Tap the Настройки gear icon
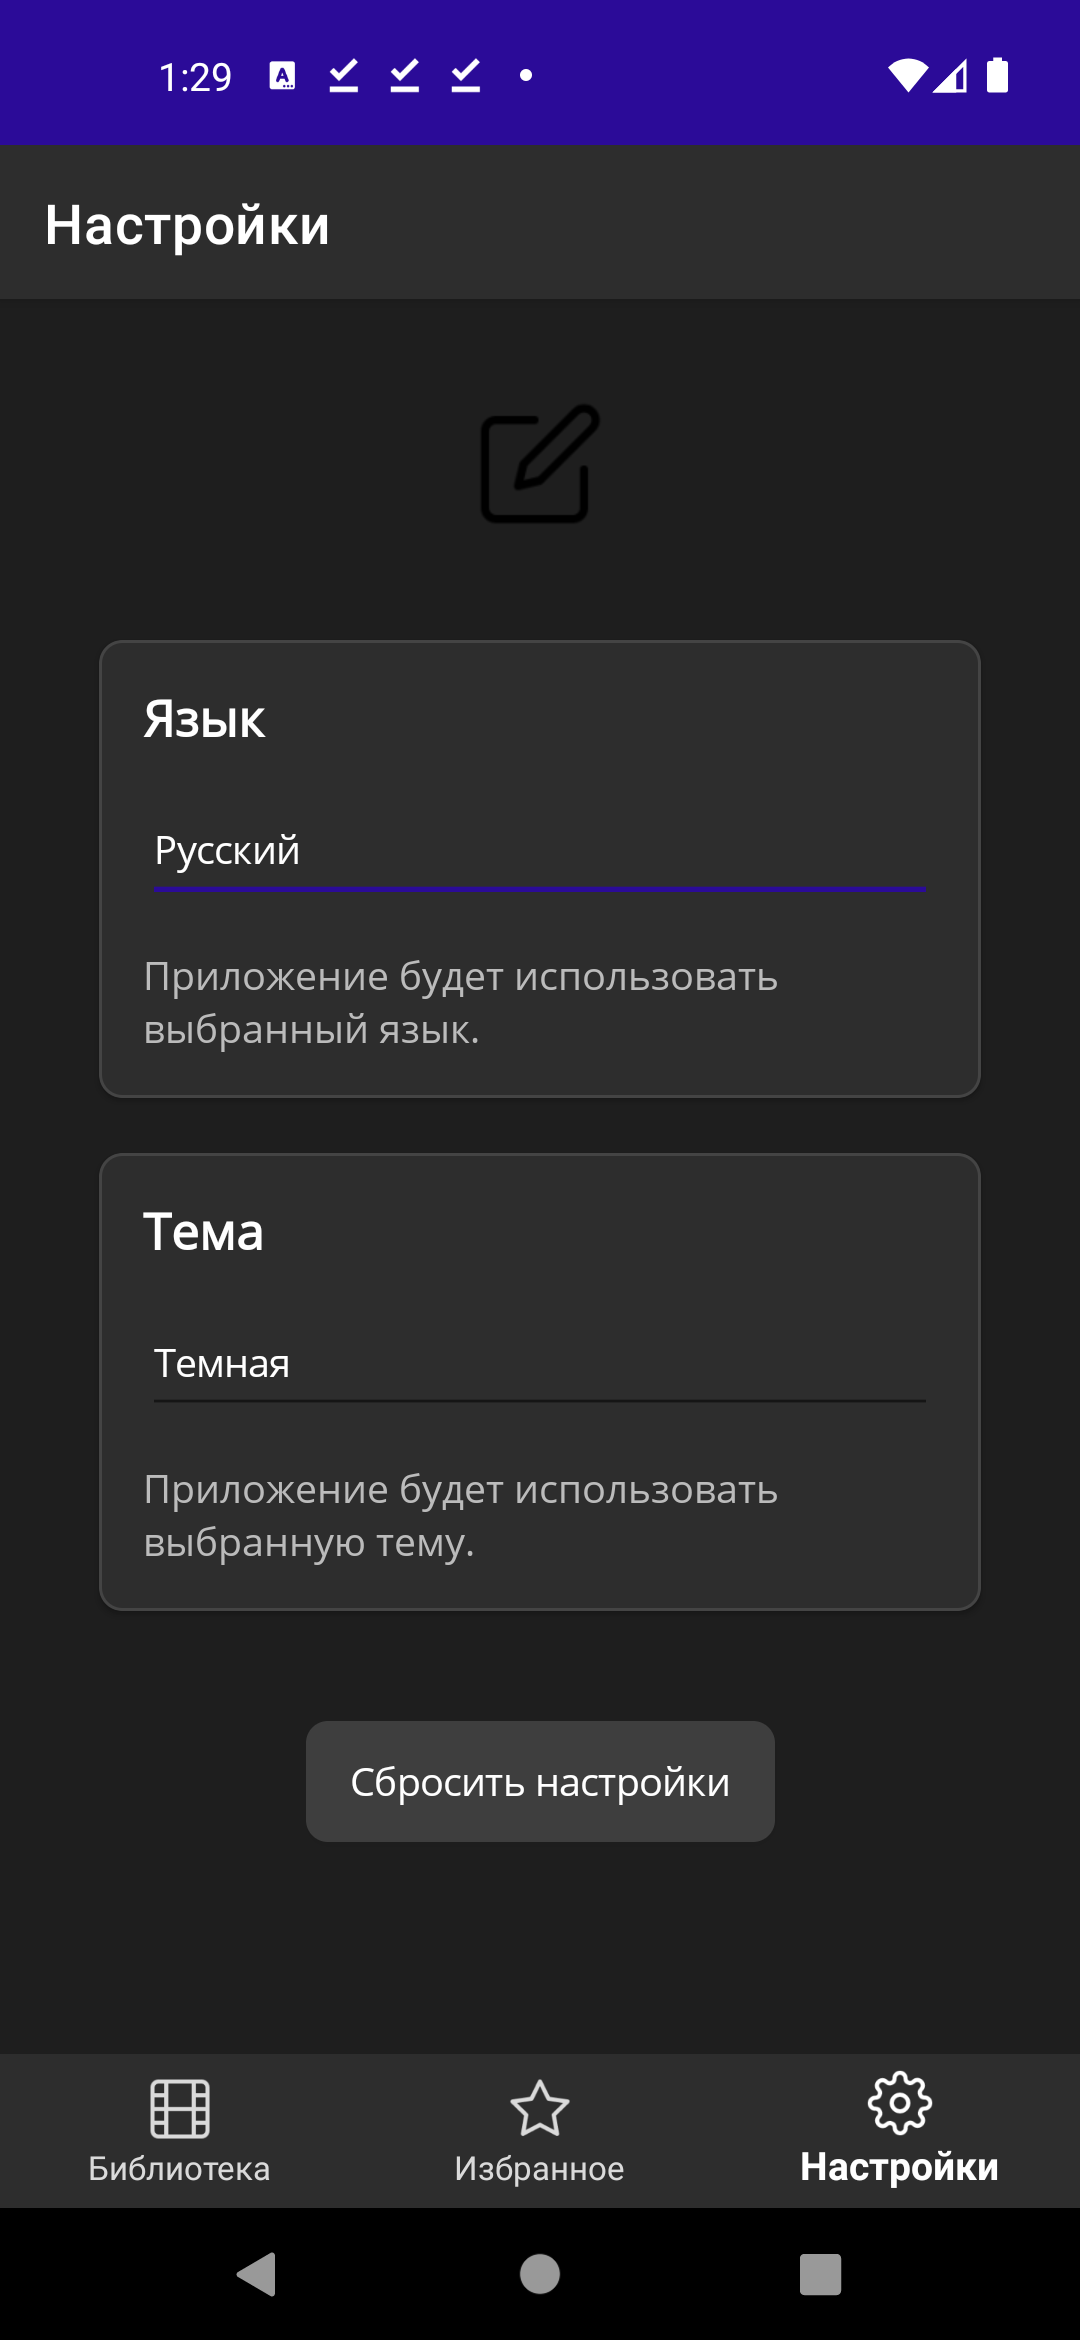Image resolution: width=1080 pixels, height=2340 pixels. (900, 2103)
